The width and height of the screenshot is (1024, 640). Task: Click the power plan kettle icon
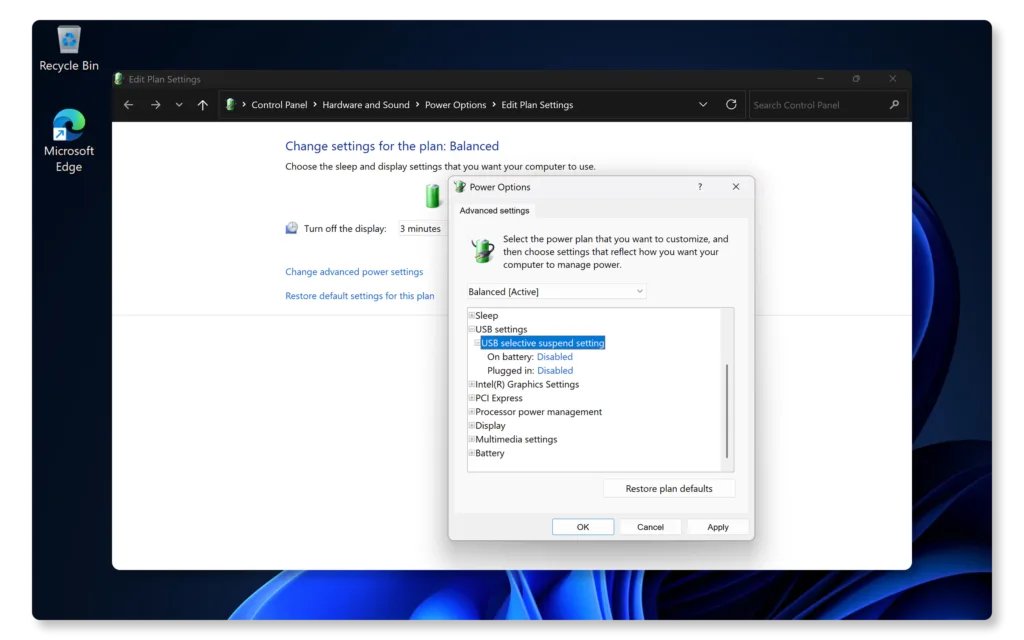click(483, 251)
